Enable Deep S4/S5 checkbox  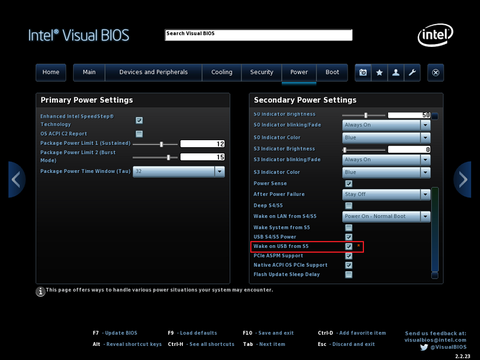coord(349,205)
